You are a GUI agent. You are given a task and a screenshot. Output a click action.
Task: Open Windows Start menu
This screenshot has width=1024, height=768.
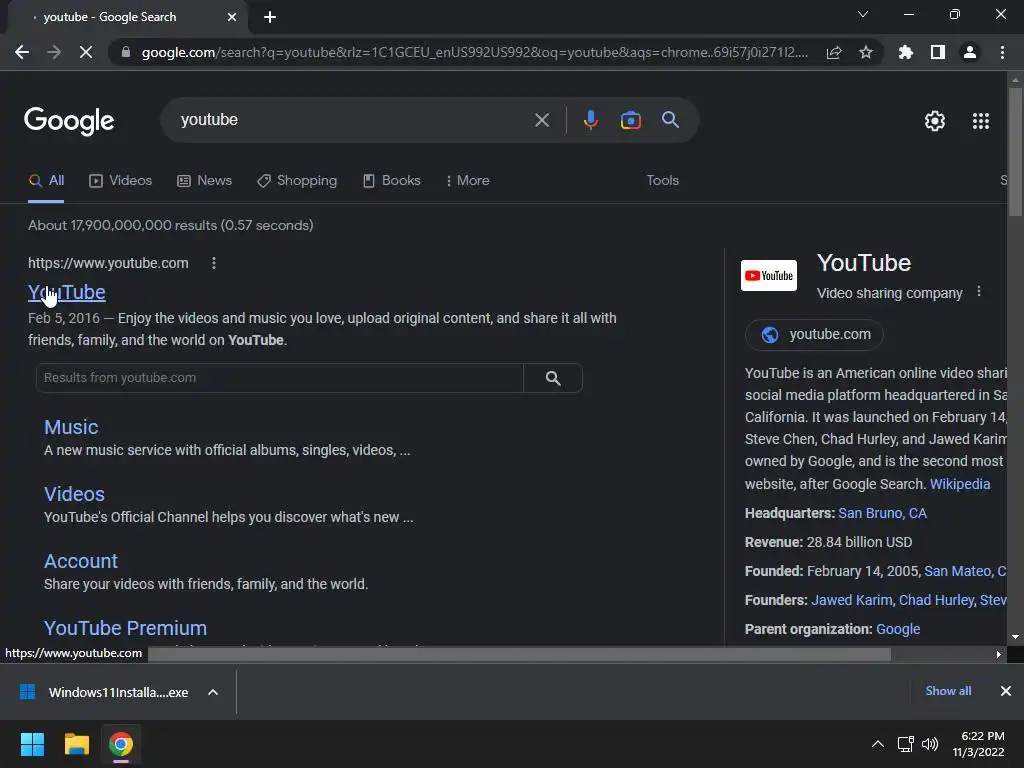pyautogui.click(x=32, y=744)
